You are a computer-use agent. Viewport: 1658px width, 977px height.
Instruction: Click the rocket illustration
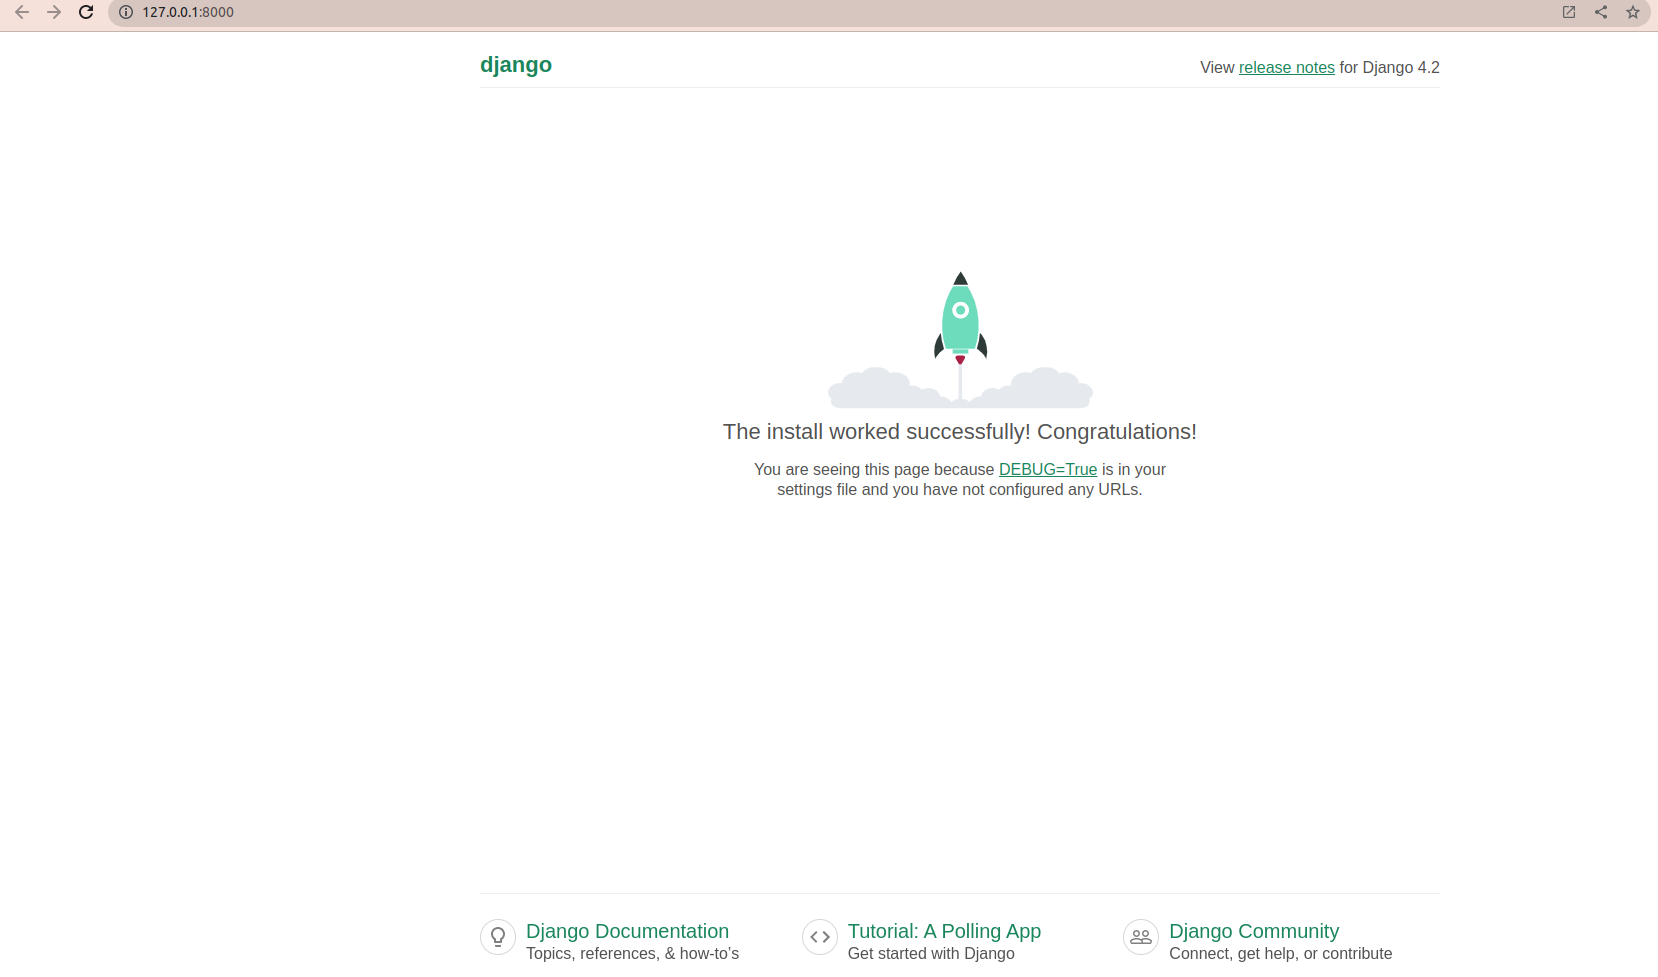pos(960,340)
